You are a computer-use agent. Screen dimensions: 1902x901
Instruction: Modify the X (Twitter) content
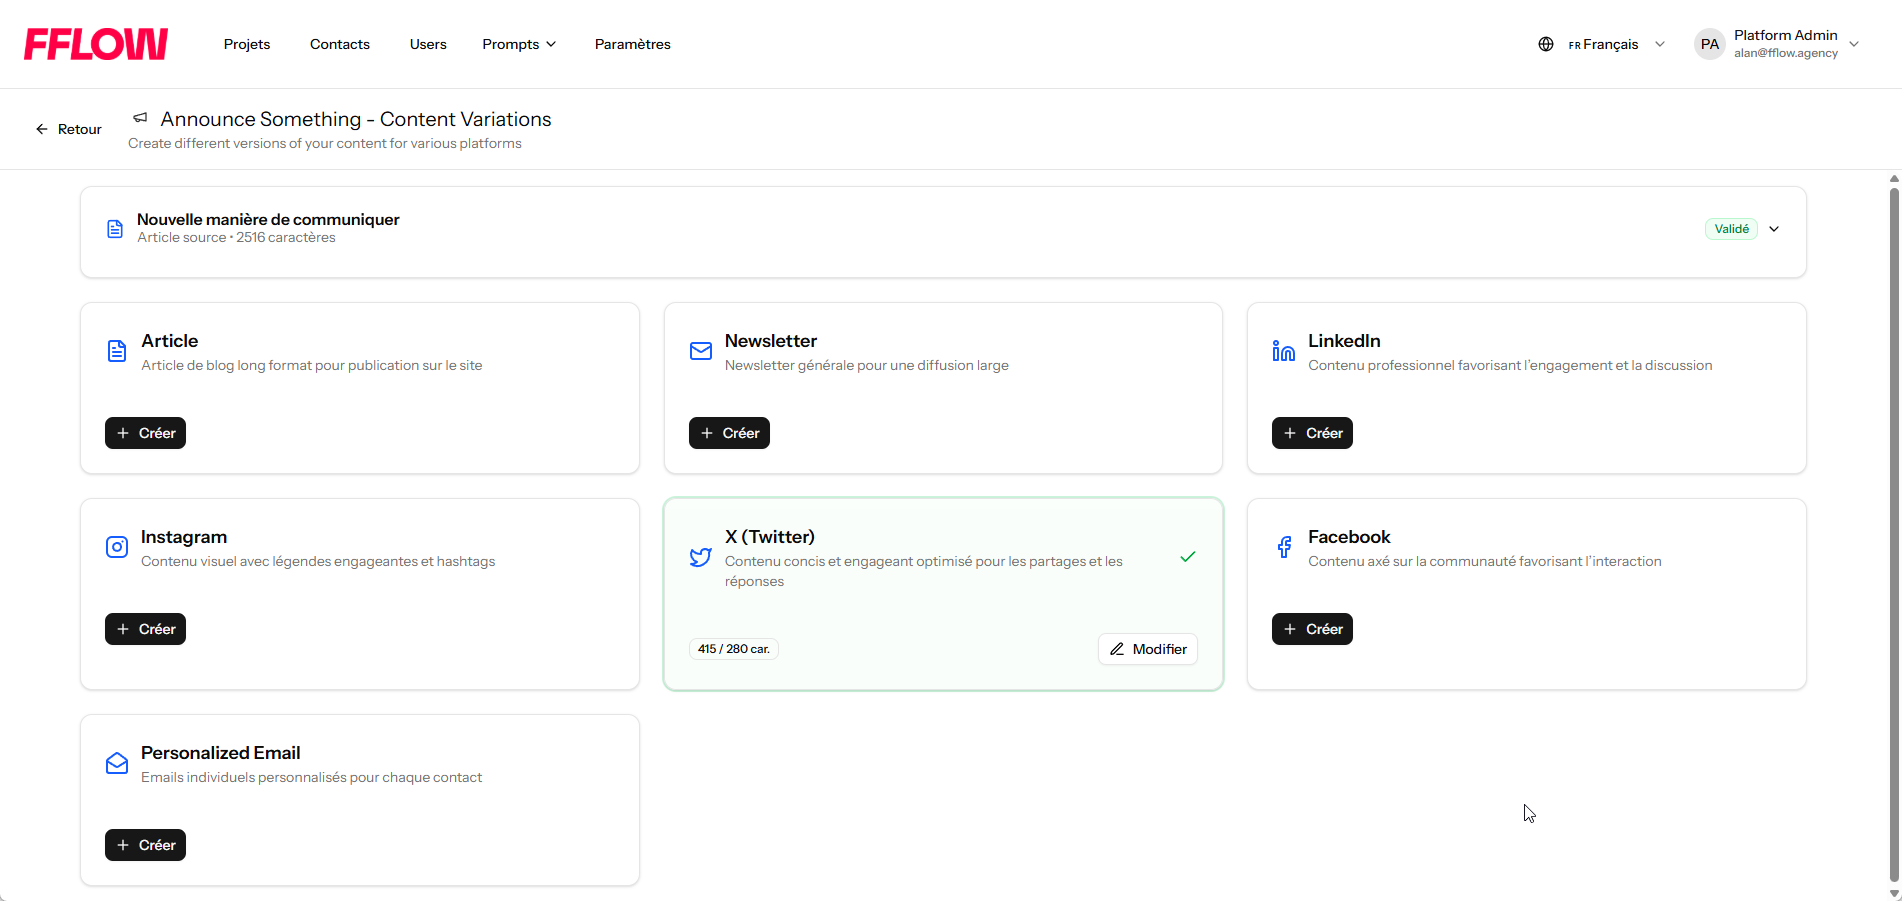[x=1148, y=649]
